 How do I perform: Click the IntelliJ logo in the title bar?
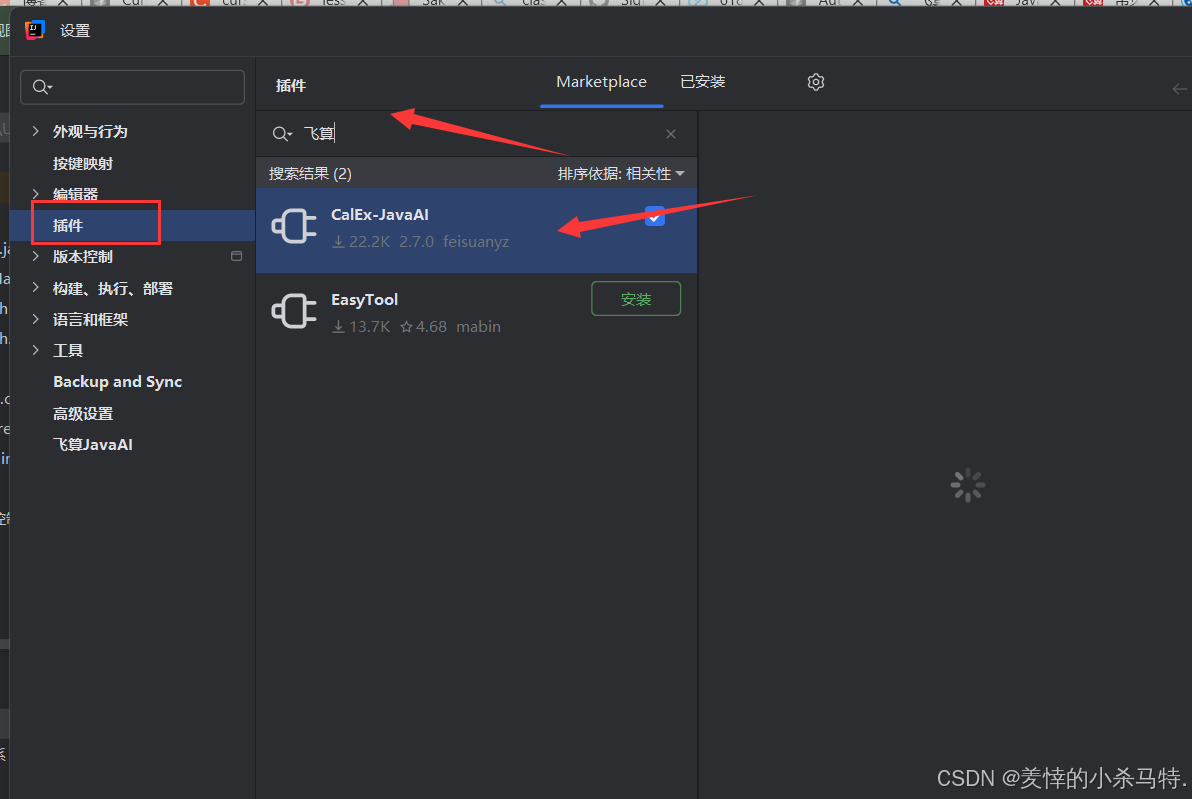coord(35,30)
